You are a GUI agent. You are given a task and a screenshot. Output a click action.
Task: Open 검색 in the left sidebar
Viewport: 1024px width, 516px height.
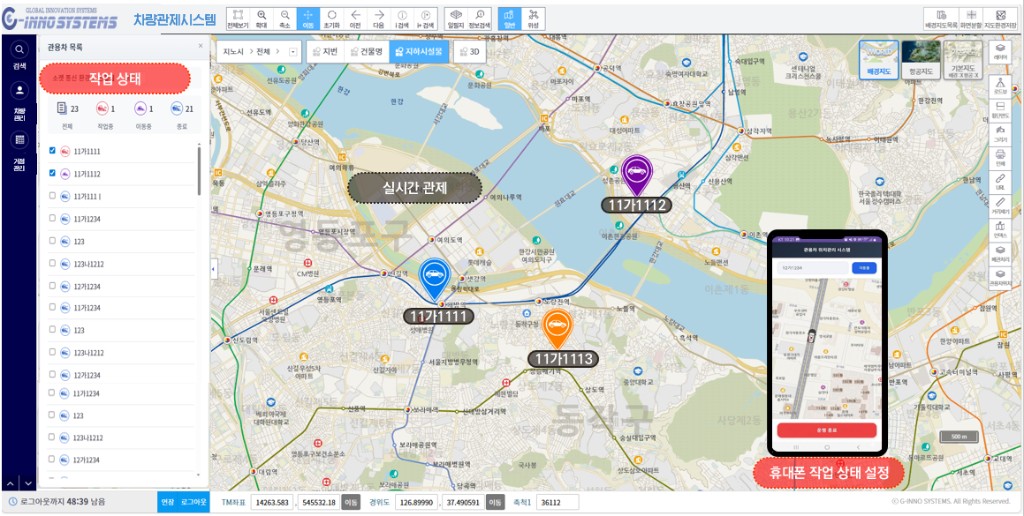coord(19,55)
